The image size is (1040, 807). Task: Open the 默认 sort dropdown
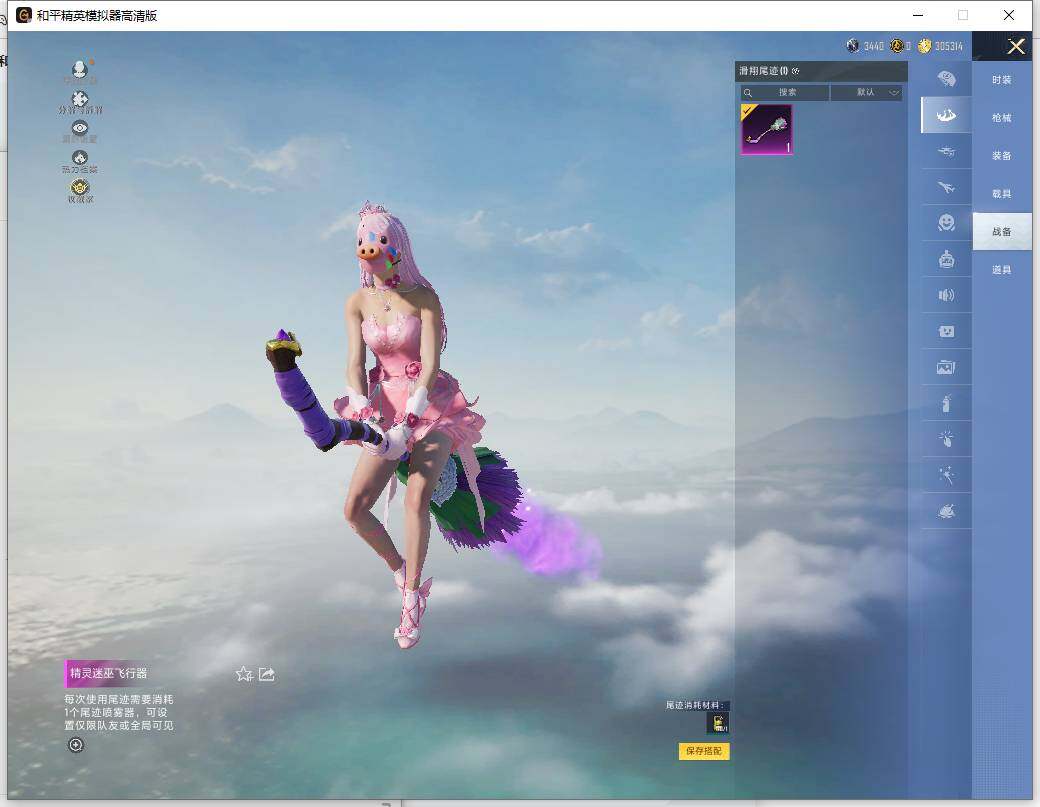point(866,92)
